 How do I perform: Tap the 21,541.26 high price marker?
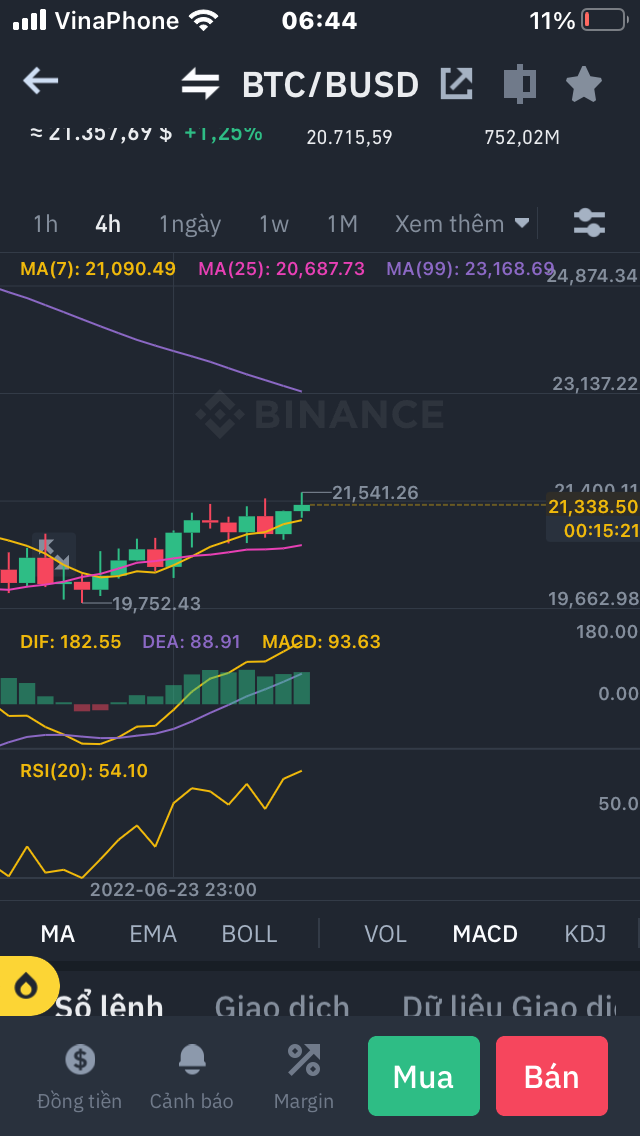pyautogui.click(x=375, y=493)
